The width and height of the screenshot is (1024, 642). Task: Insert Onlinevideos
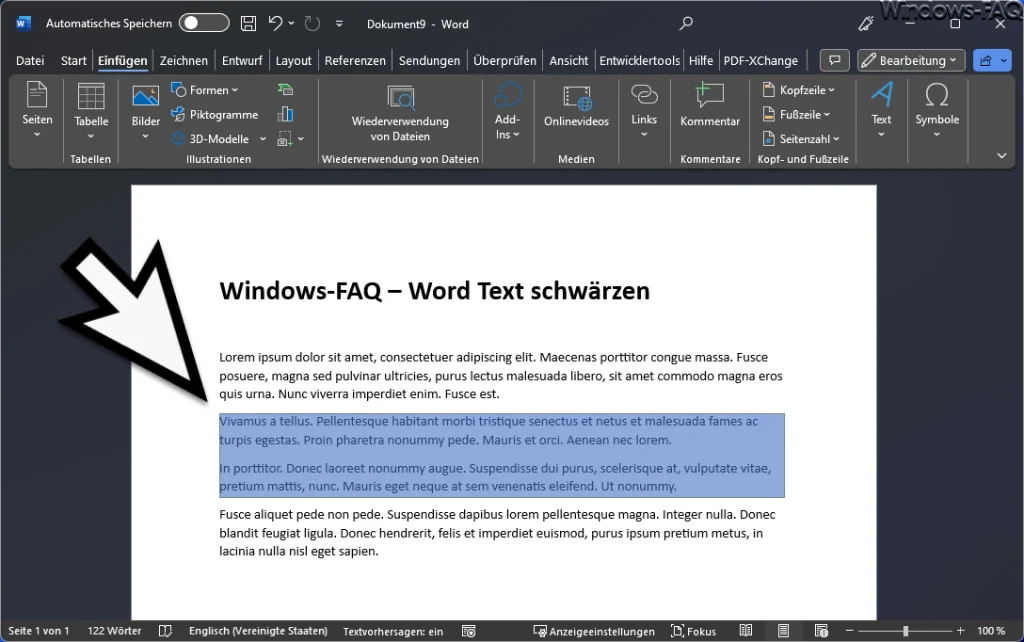point(576,108)
